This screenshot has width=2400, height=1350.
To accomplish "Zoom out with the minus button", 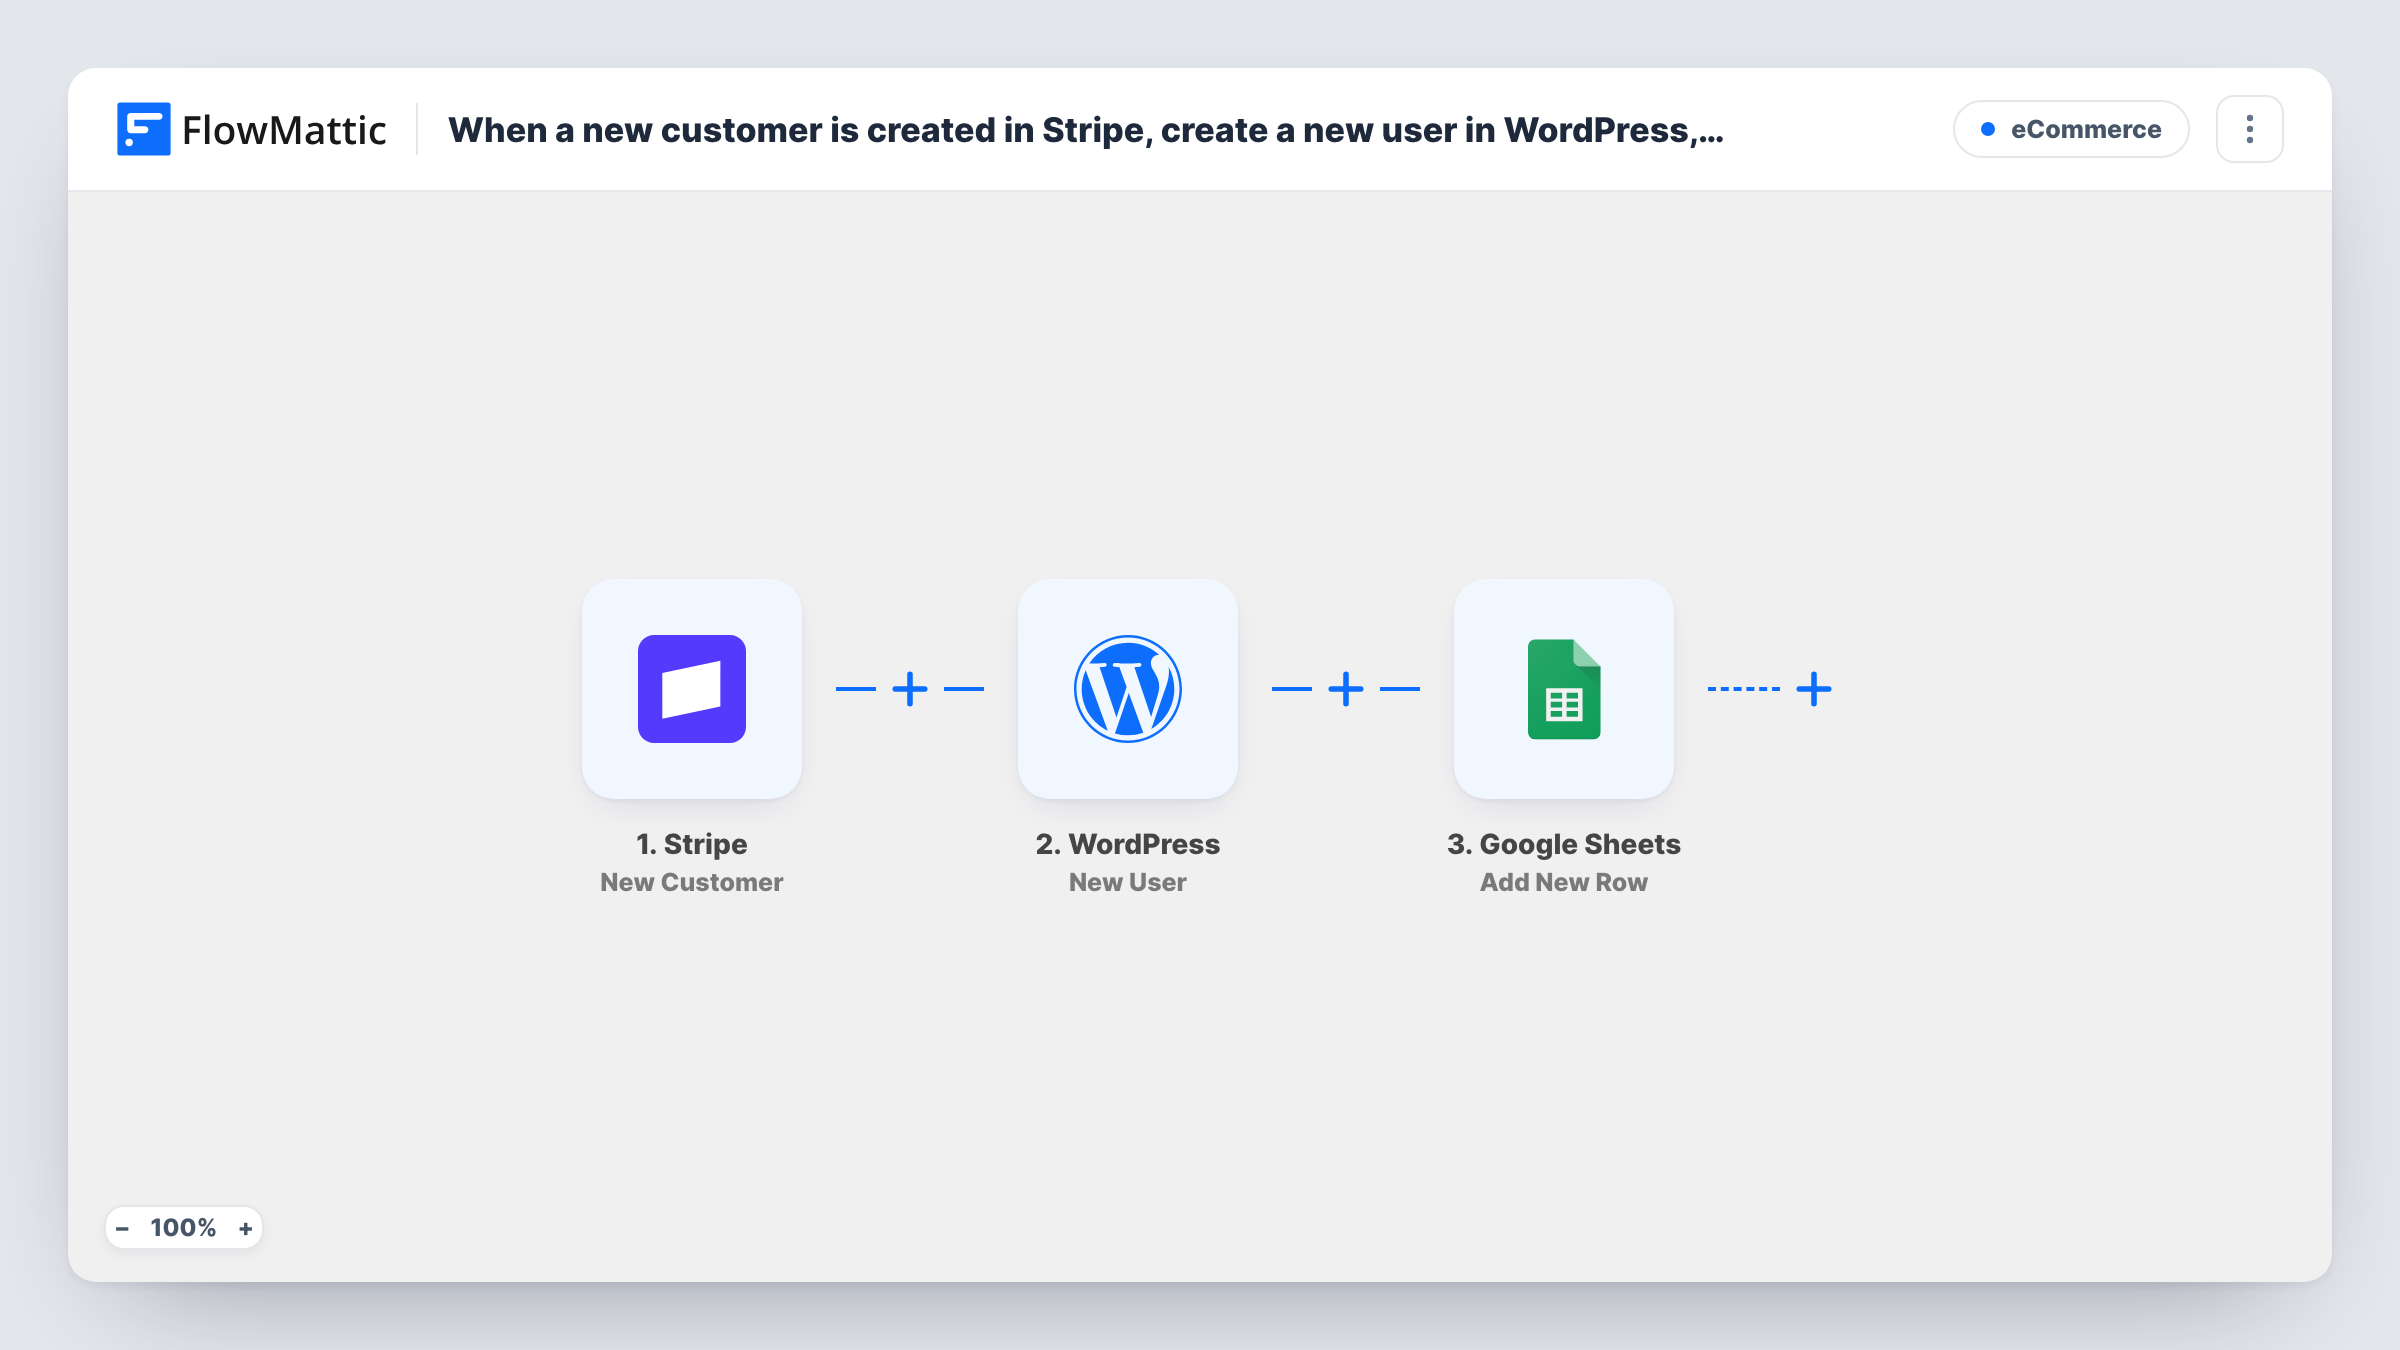I will coord(123,1229).
